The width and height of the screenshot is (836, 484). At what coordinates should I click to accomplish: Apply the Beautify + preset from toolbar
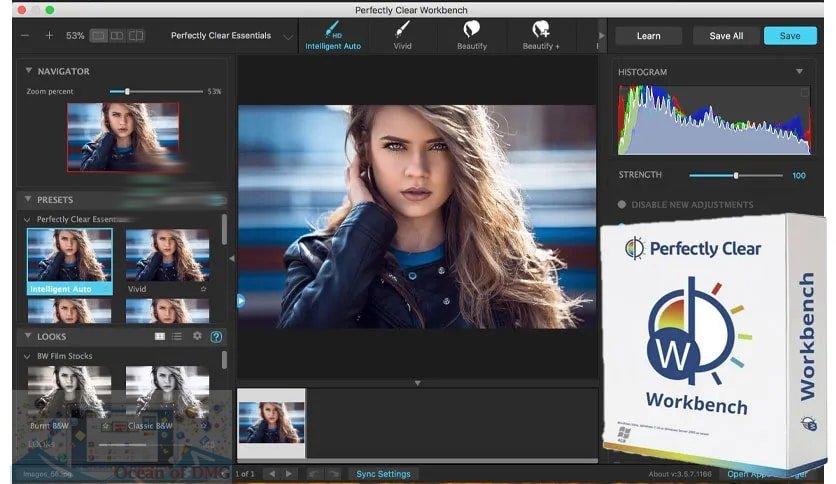tap(541, 29)
